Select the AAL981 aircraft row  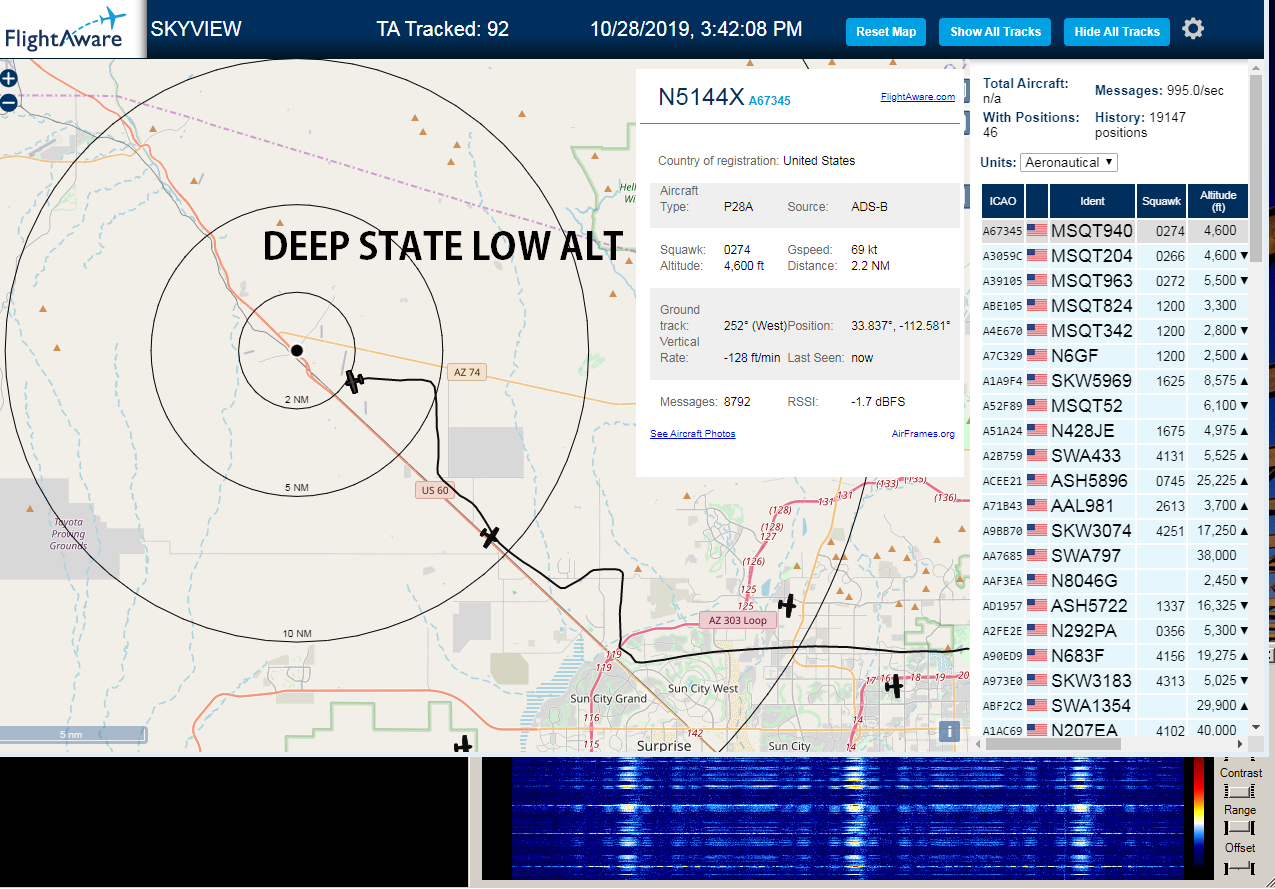1115,506
